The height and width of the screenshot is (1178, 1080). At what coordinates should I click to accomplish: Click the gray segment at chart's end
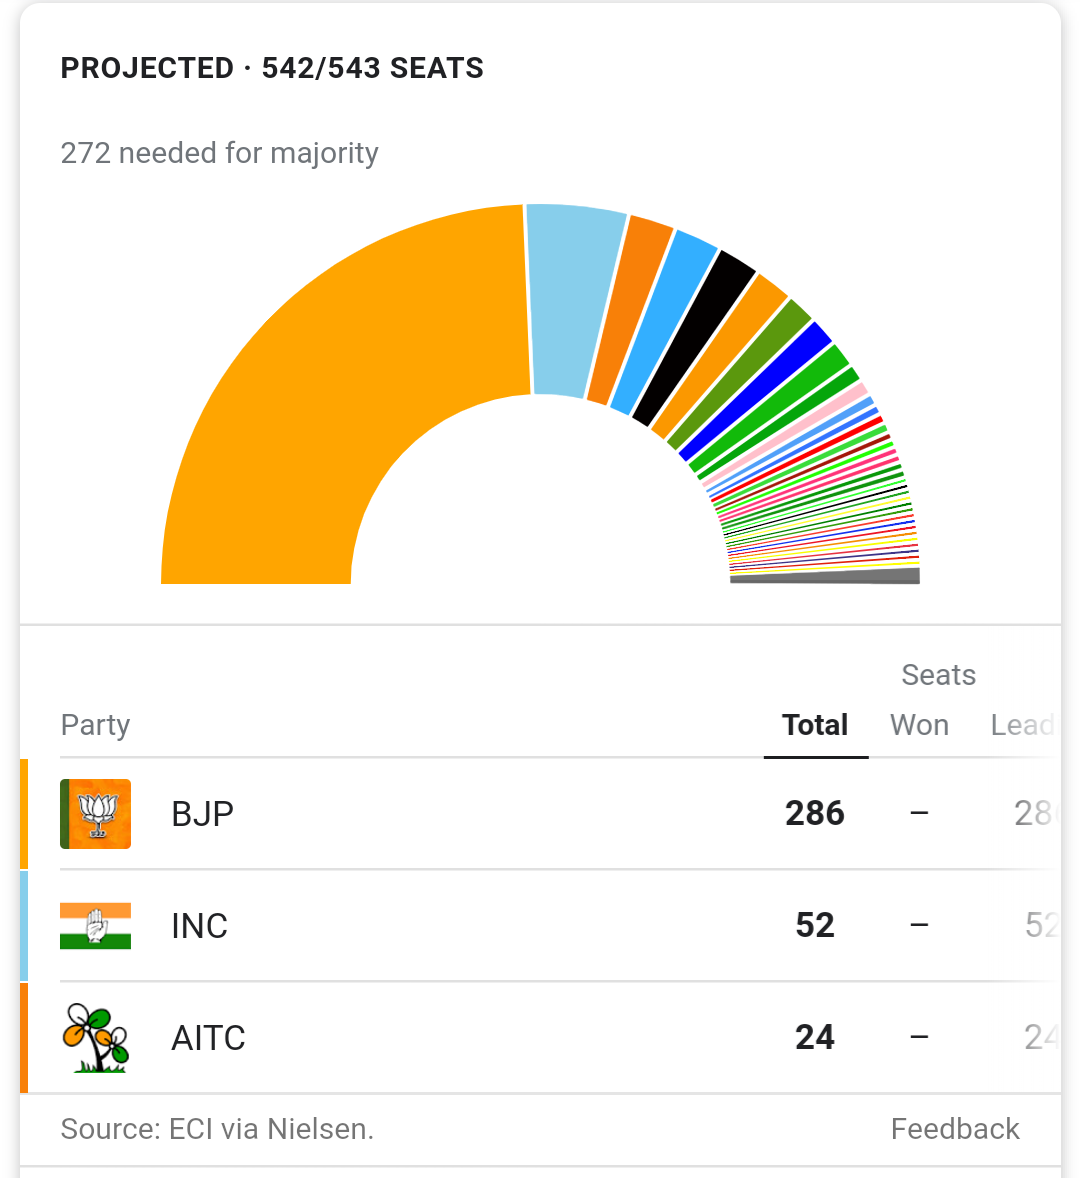click(x=825, y=577)
